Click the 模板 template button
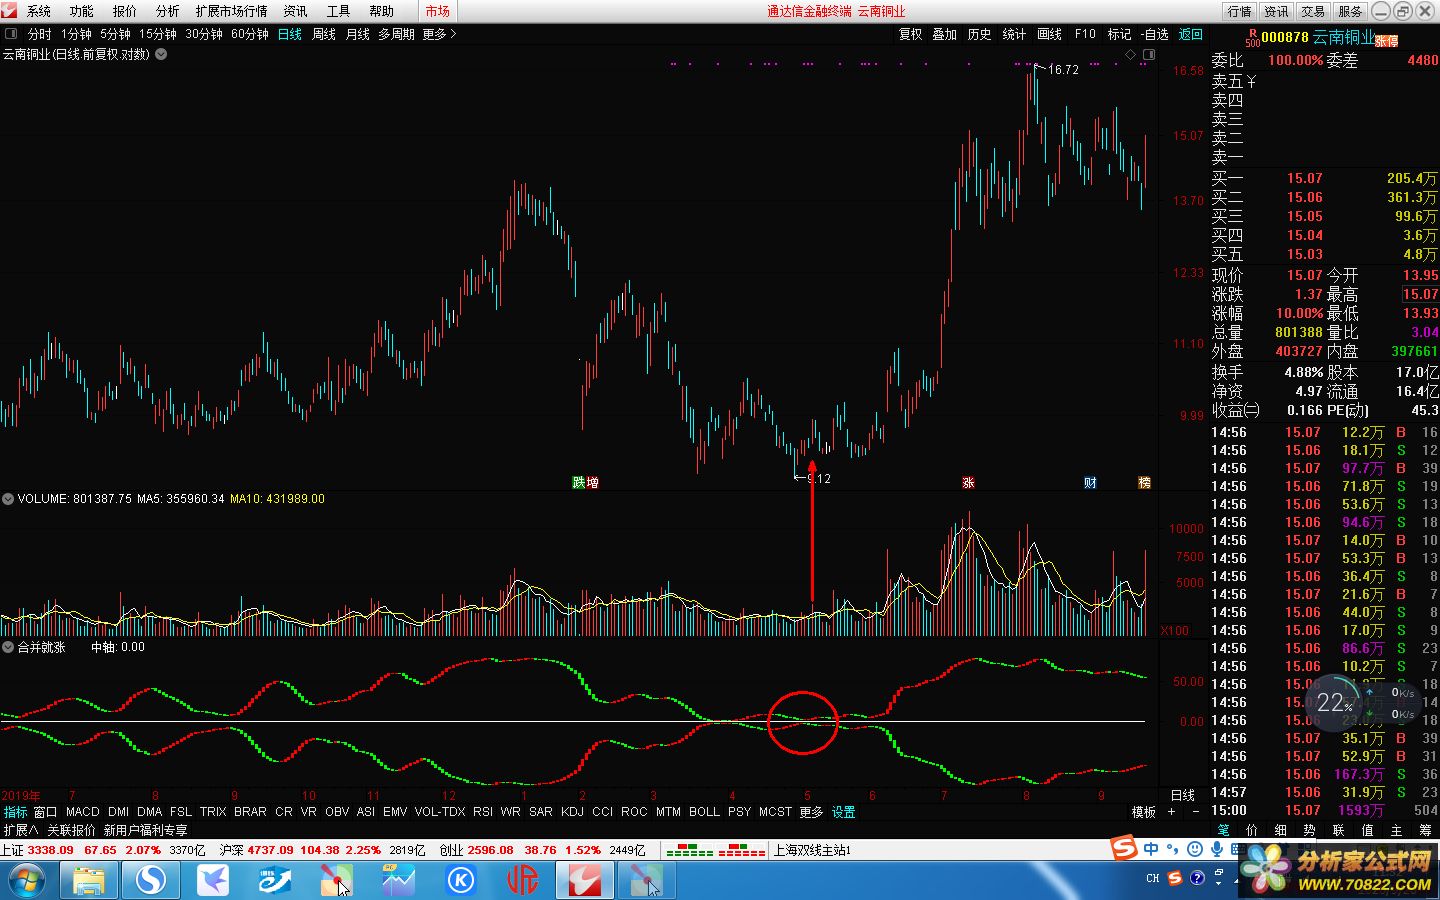 (1143, 812)
